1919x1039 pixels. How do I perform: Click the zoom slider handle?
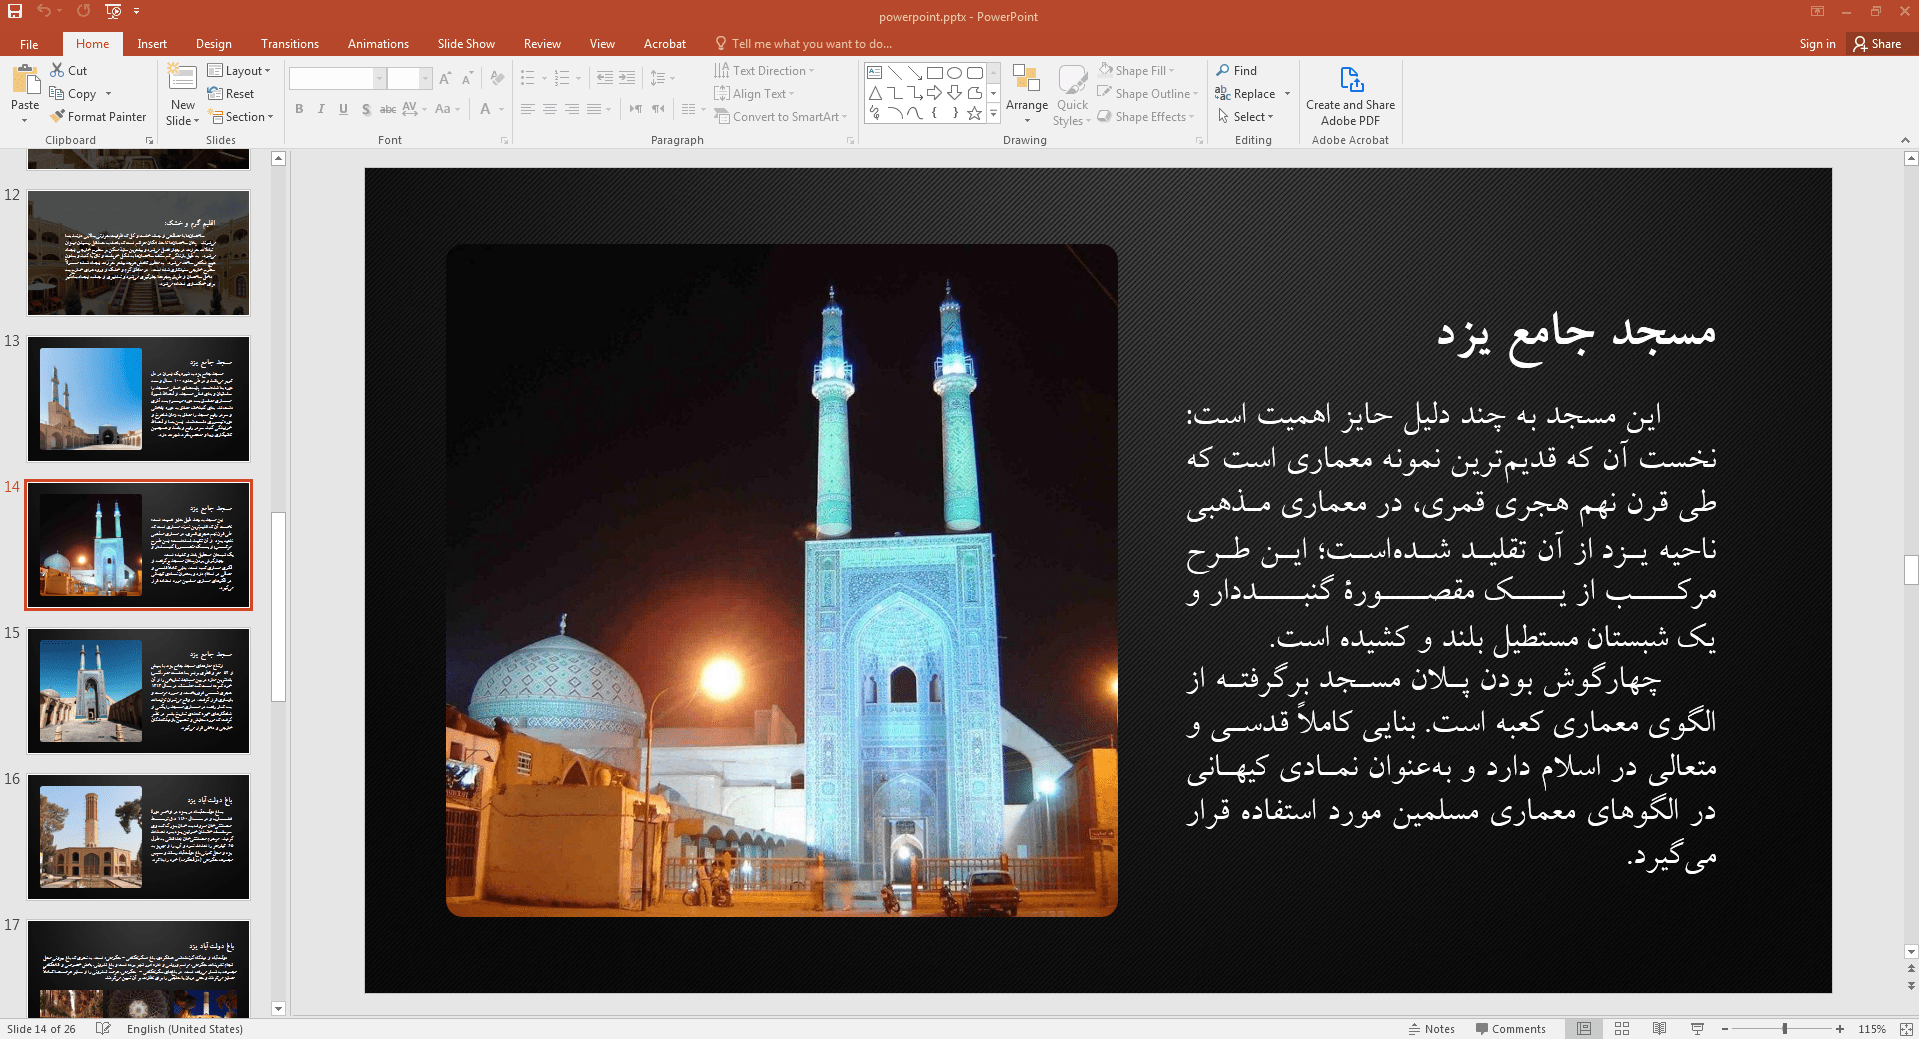tap(1785, 1029)
